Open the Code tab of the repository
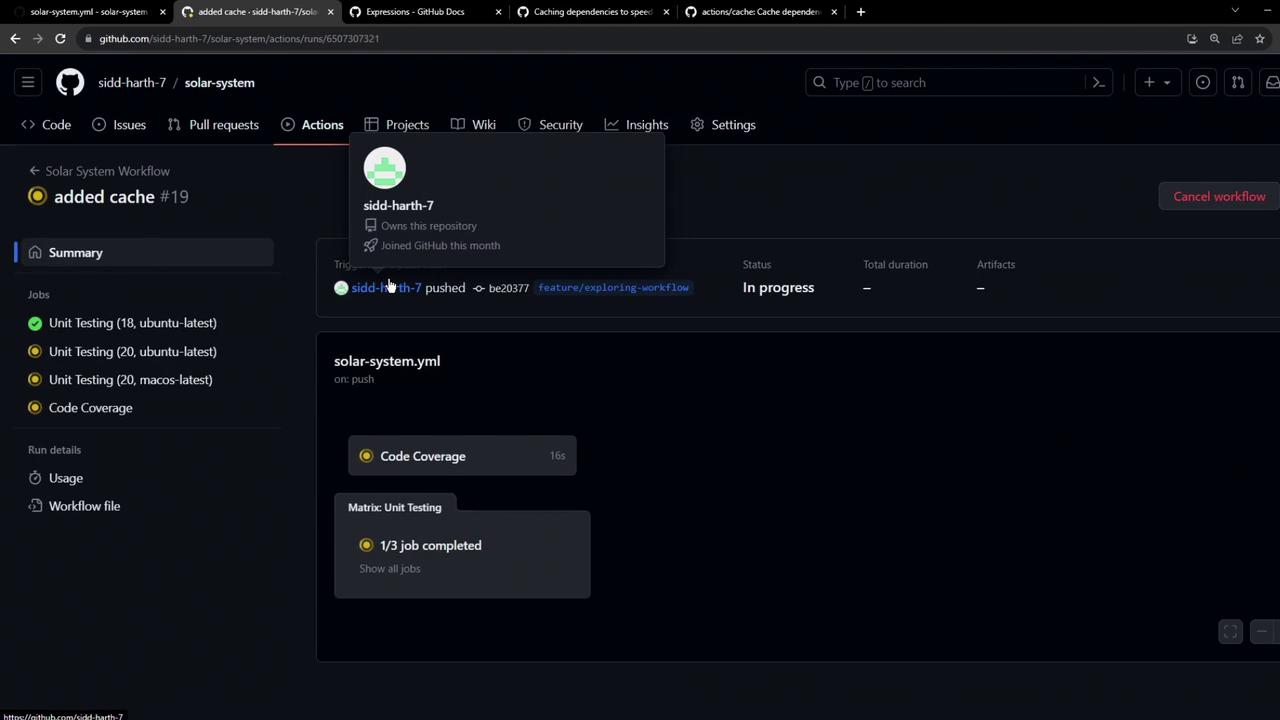Viewport: 1280px width, 720px height. [46, 125]
